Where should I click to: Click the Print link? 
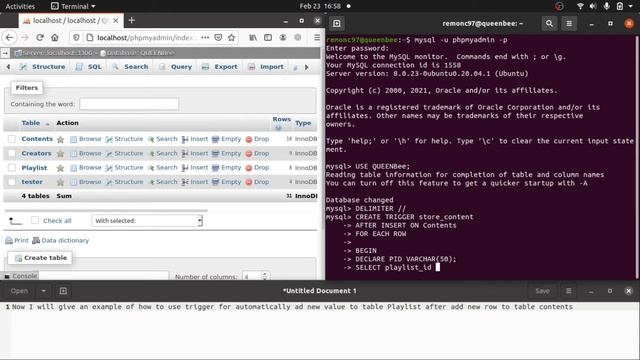coord(17,240)
